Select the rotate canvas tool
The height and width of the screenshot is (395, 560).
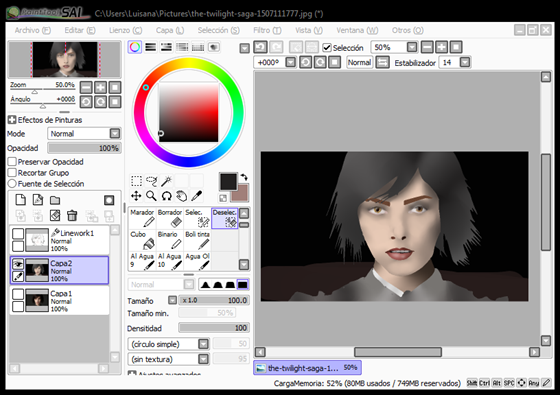click(x=167, y=196)
